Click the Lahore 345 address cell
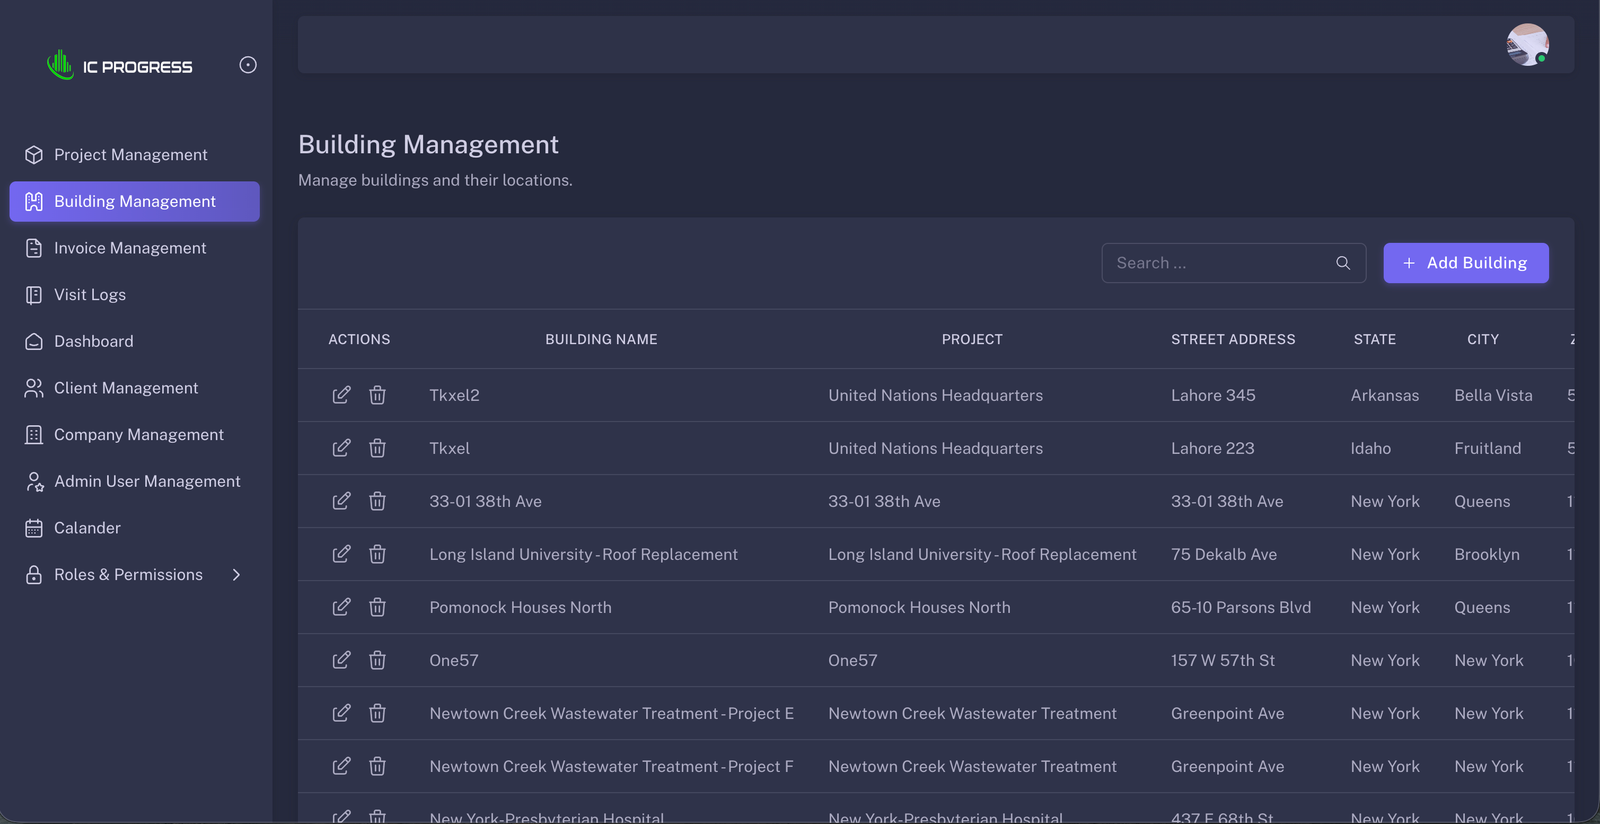This screenshot has width=1600, height=824. (1213, 395)
